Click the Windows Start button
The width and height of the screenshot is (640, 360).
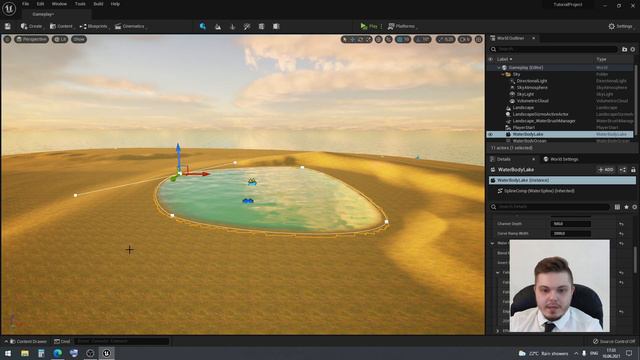tap(8, 353)
